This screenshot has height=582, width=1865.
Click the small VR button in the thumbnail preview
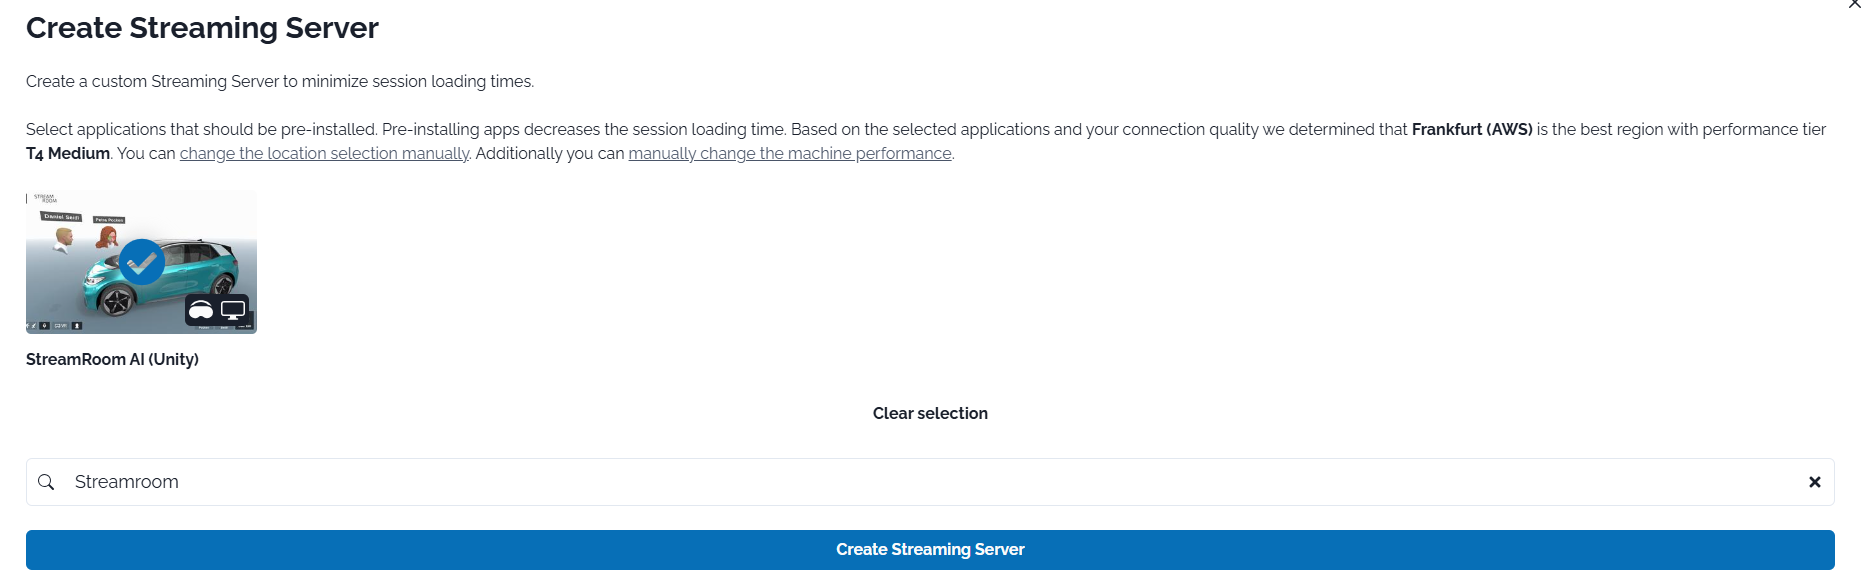click(x=60, y=326)
